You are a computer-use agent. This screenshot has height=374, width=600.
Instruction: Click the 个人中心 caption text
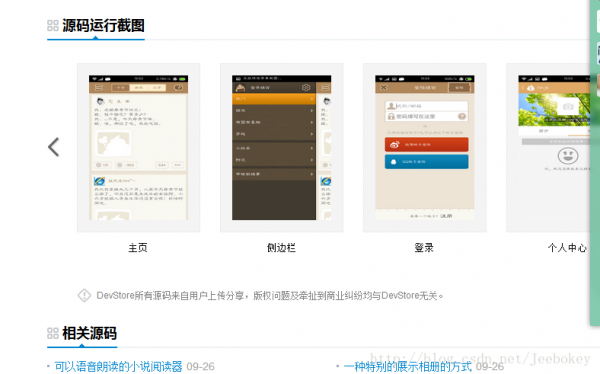point(567,248)
